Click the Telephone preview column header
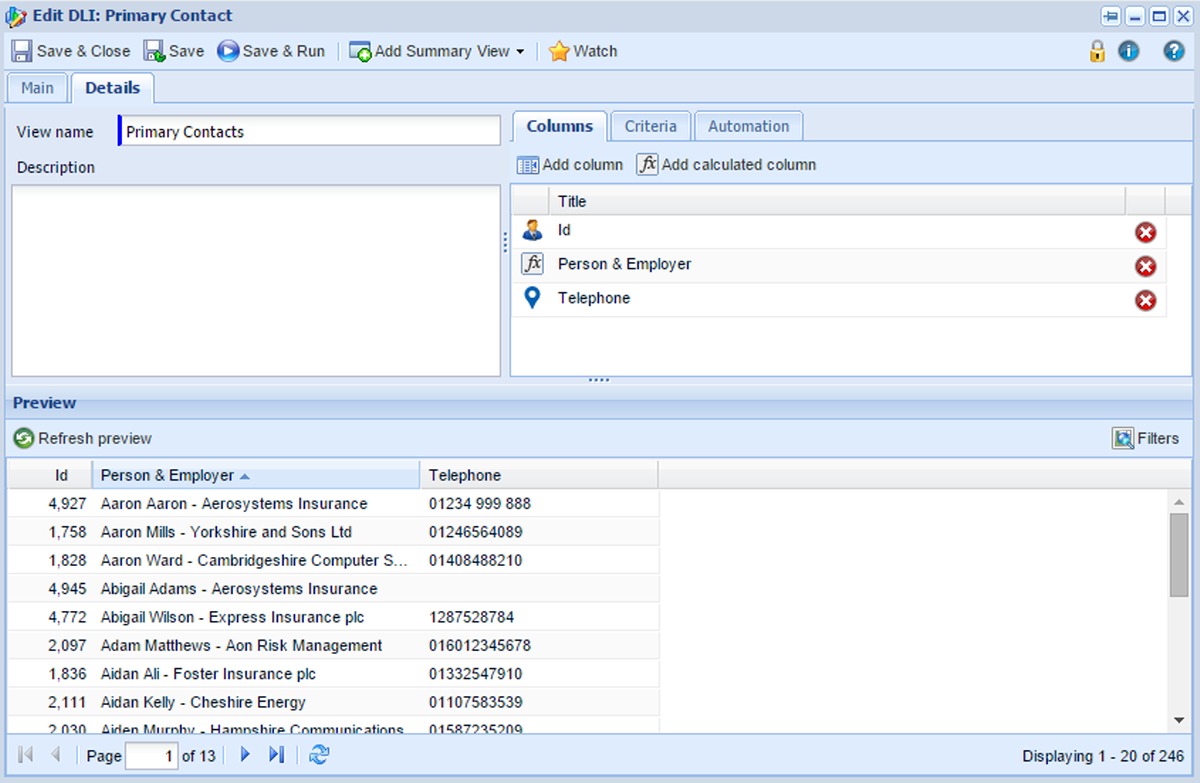 pyautogui.click(x=539, y=475)
